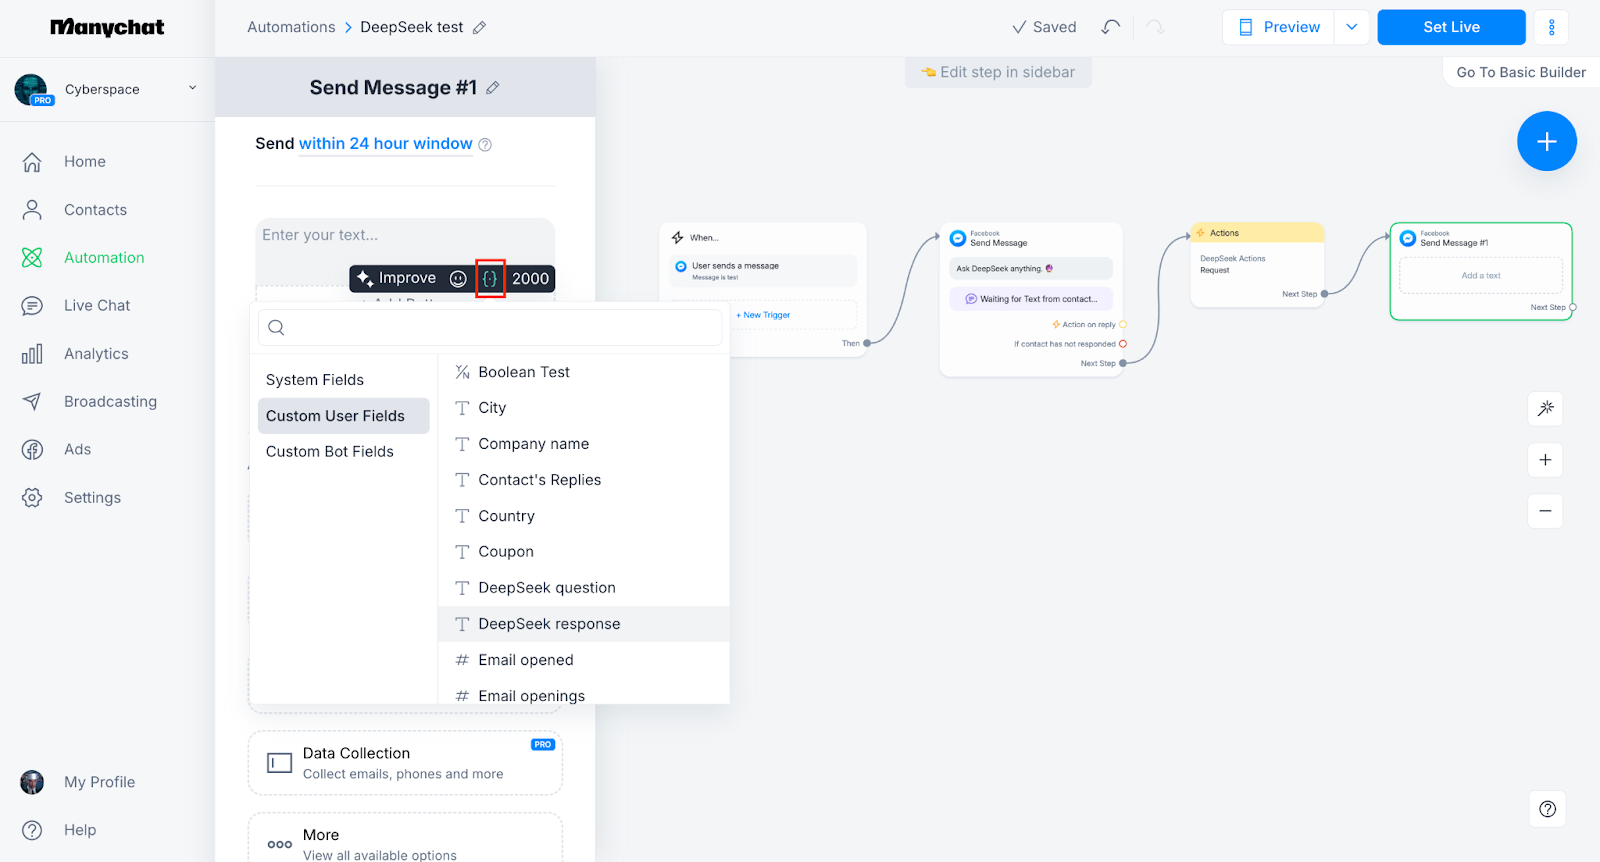Click User sends a message trigger
Viewport: 1600px width, 862px height.
pos(763,271)
